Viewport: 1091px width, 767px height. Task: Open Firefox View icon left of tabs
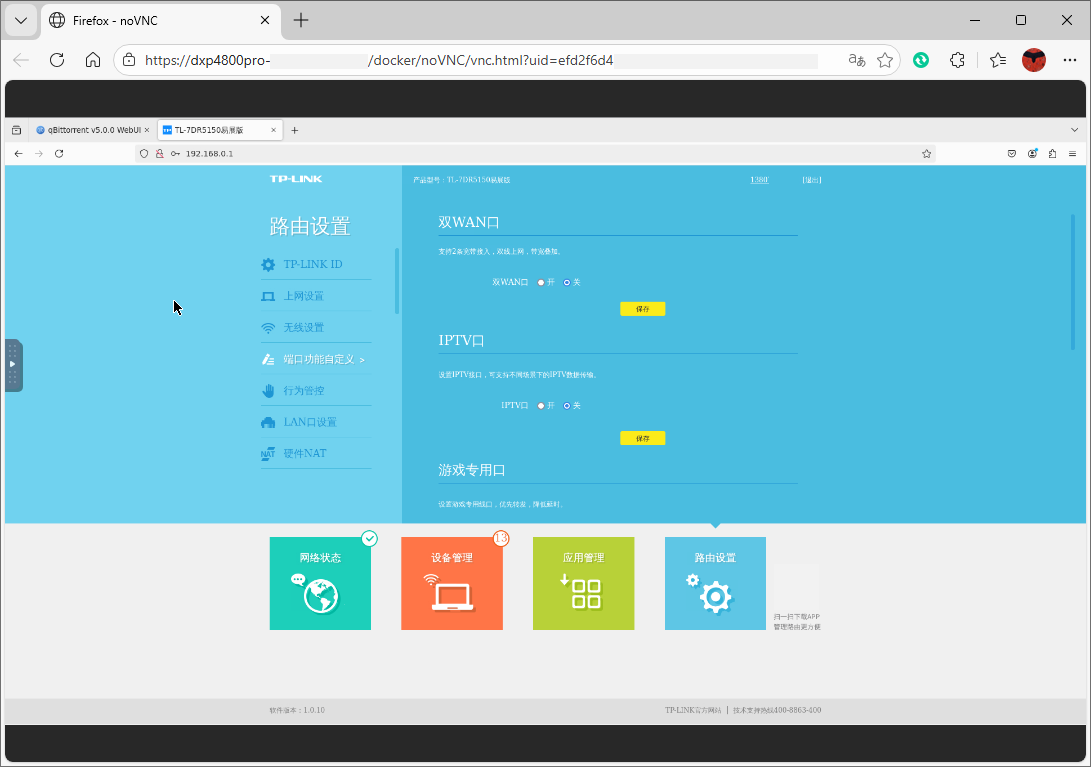coord(17,130)
